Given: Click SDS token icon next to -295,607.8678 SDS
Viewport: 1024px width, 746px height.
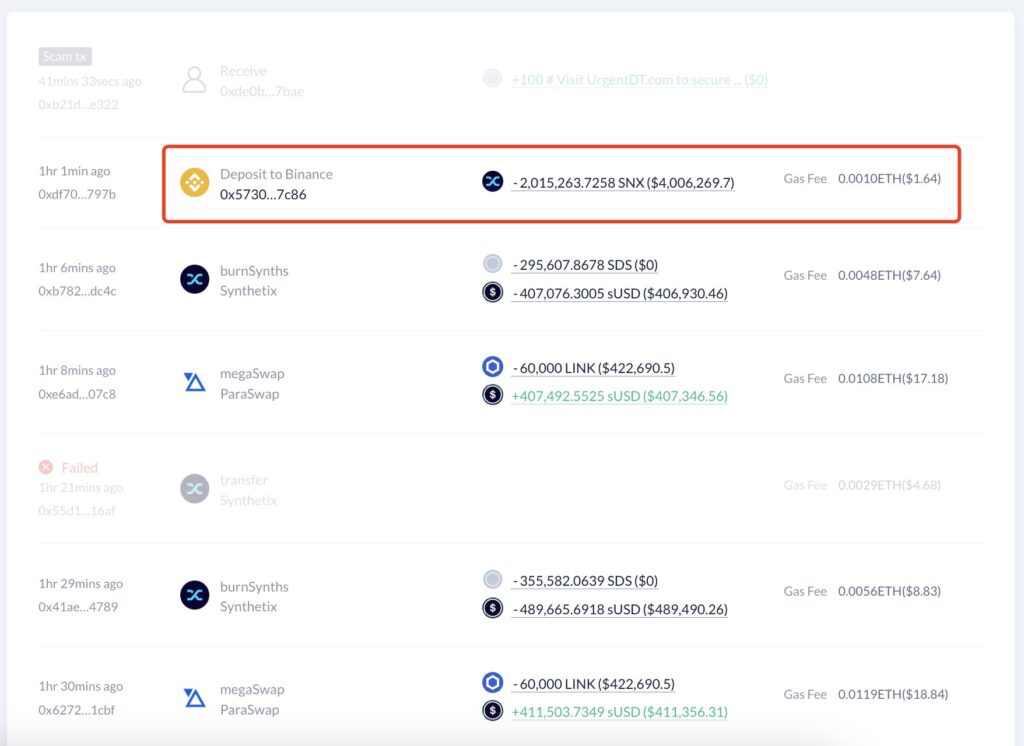Looking at the screenshot, I should point(492,264).
